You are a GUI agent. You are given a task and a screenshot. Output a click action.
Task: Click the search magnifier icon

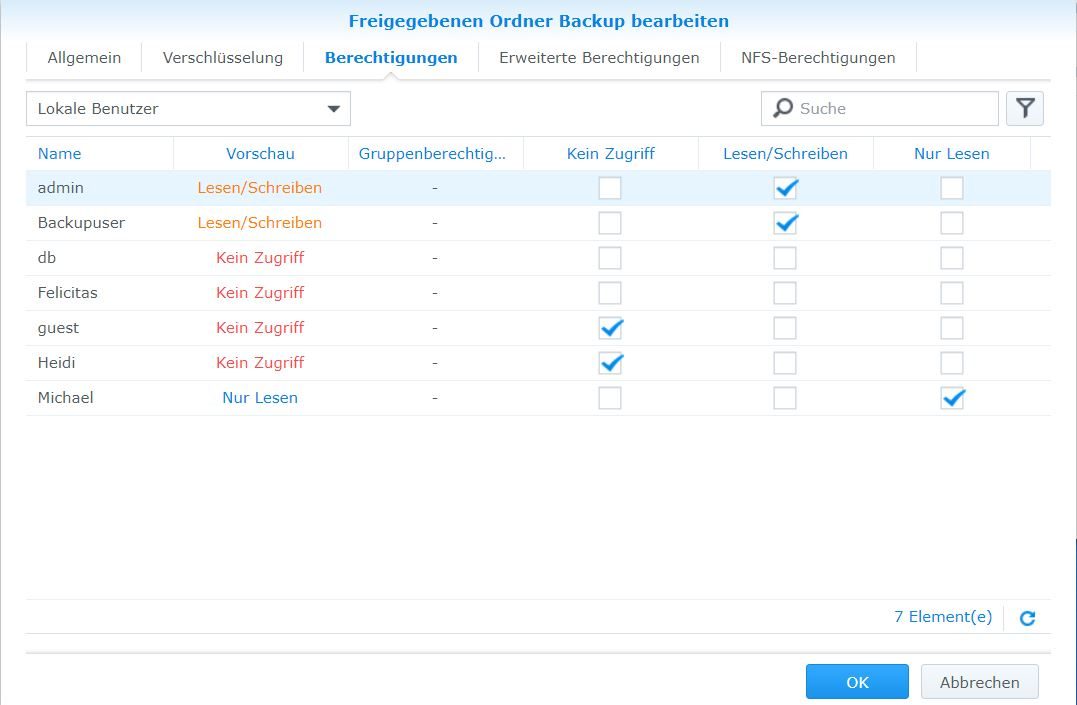[x=784, y=108]
